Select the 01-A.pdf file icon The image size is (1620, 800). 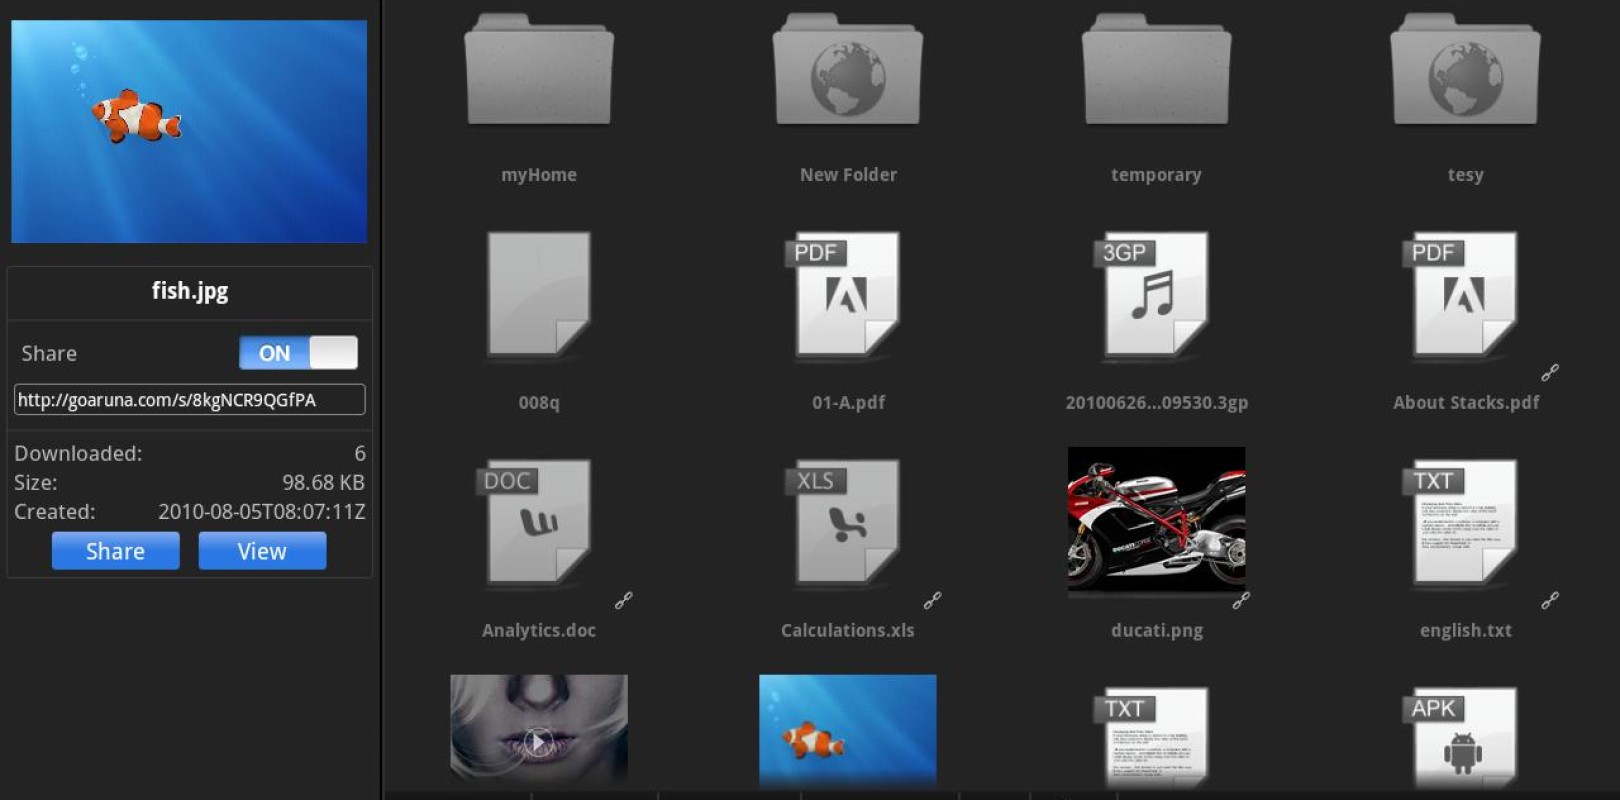847,295
